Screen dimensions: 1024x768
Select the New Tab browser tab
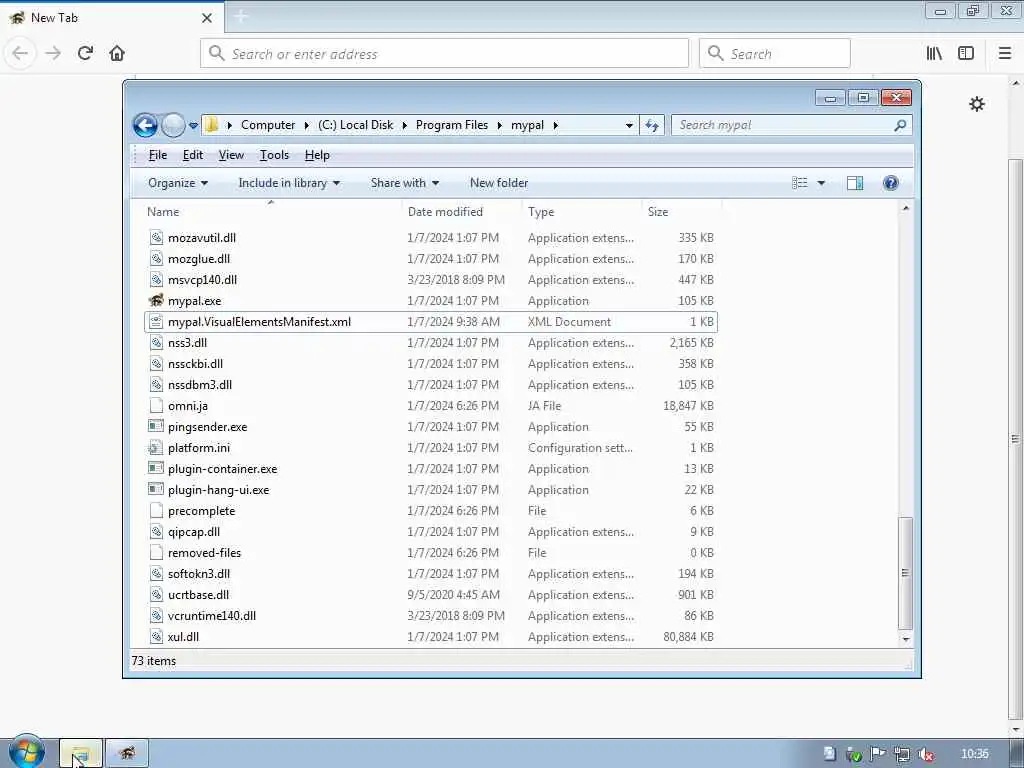coord(111,18)
